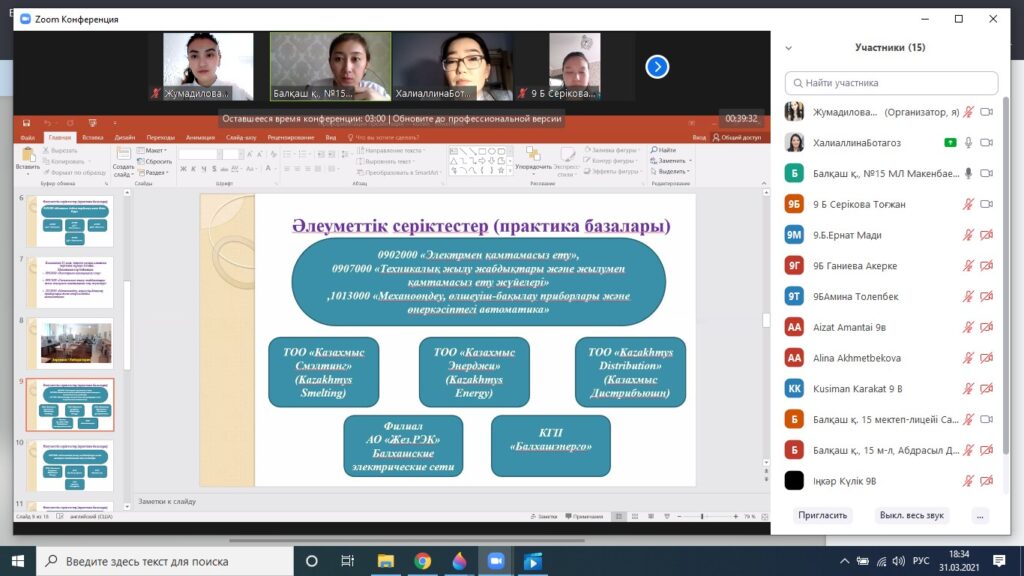This screenshot has width=1024, height=576.
Task: Select slide 10 thumbnail in slide panel
Action: pos(70,466)
